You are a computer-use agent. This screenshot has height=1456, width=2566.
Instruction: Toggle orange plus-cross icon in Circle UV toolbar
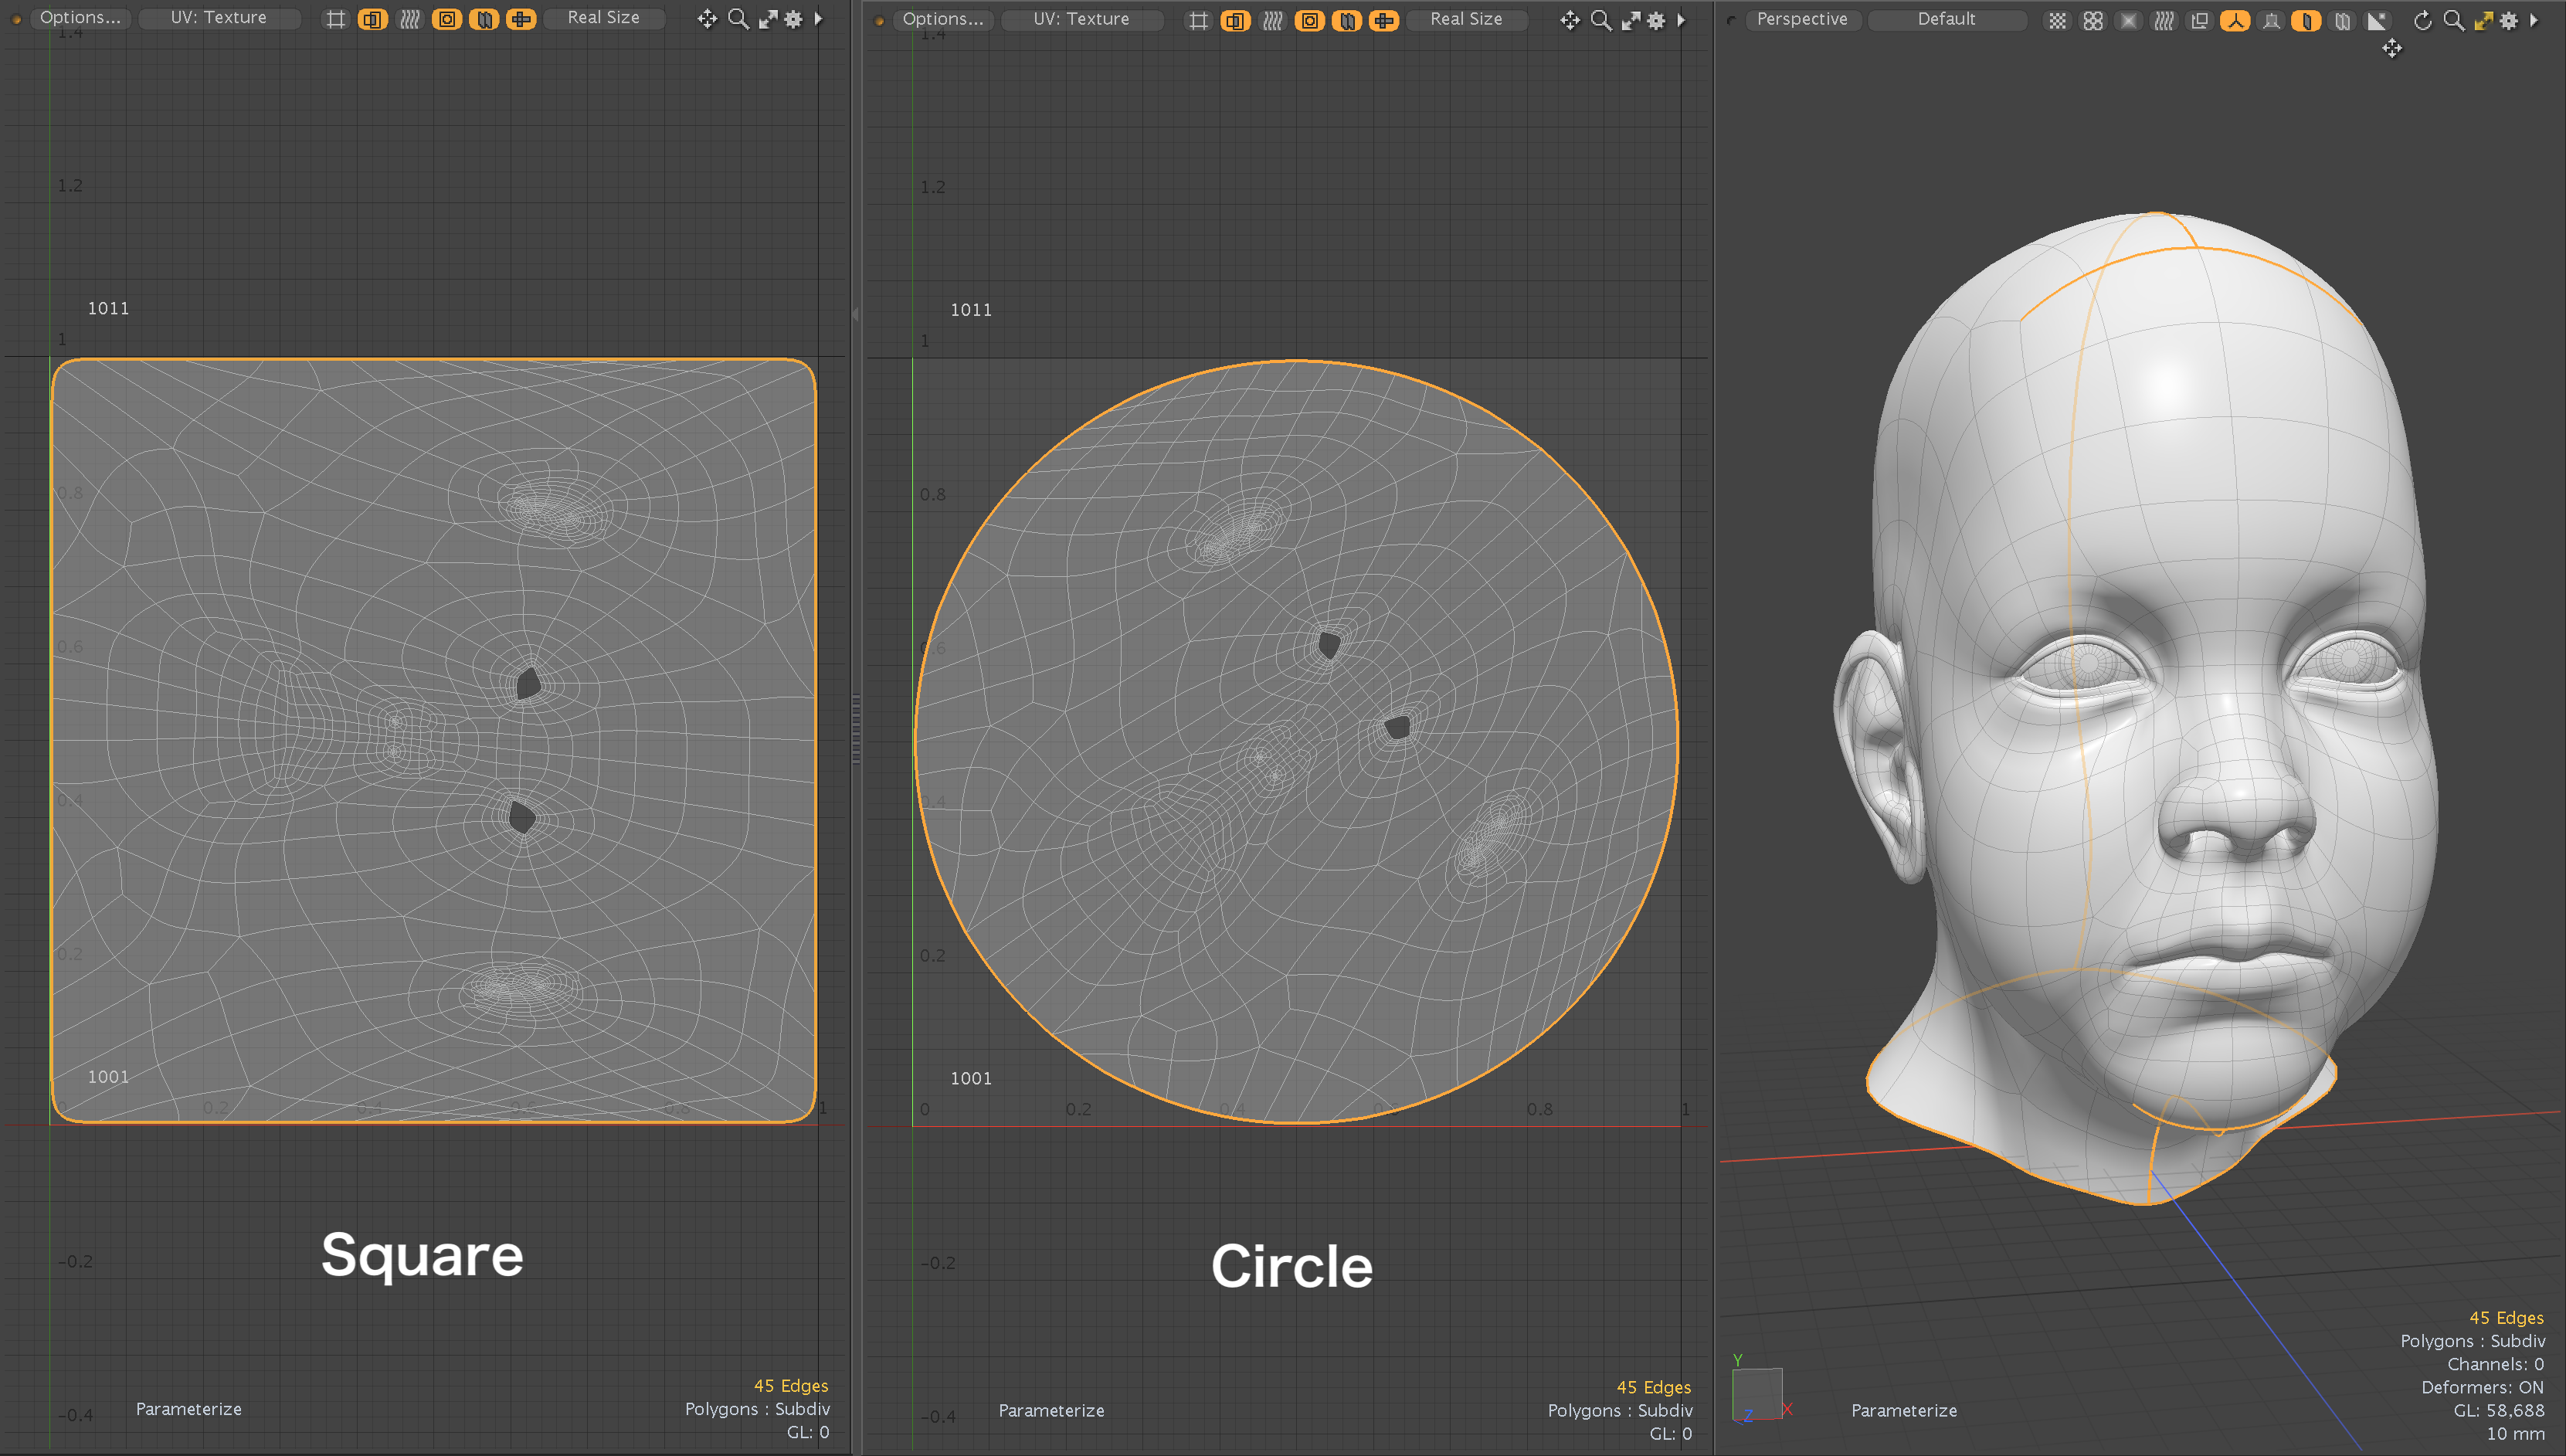pos(1384,20)
